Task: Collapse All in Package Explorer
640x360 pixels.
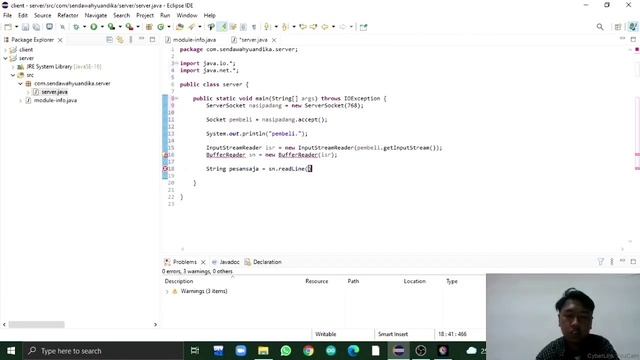Action: (x=109, y=40)
